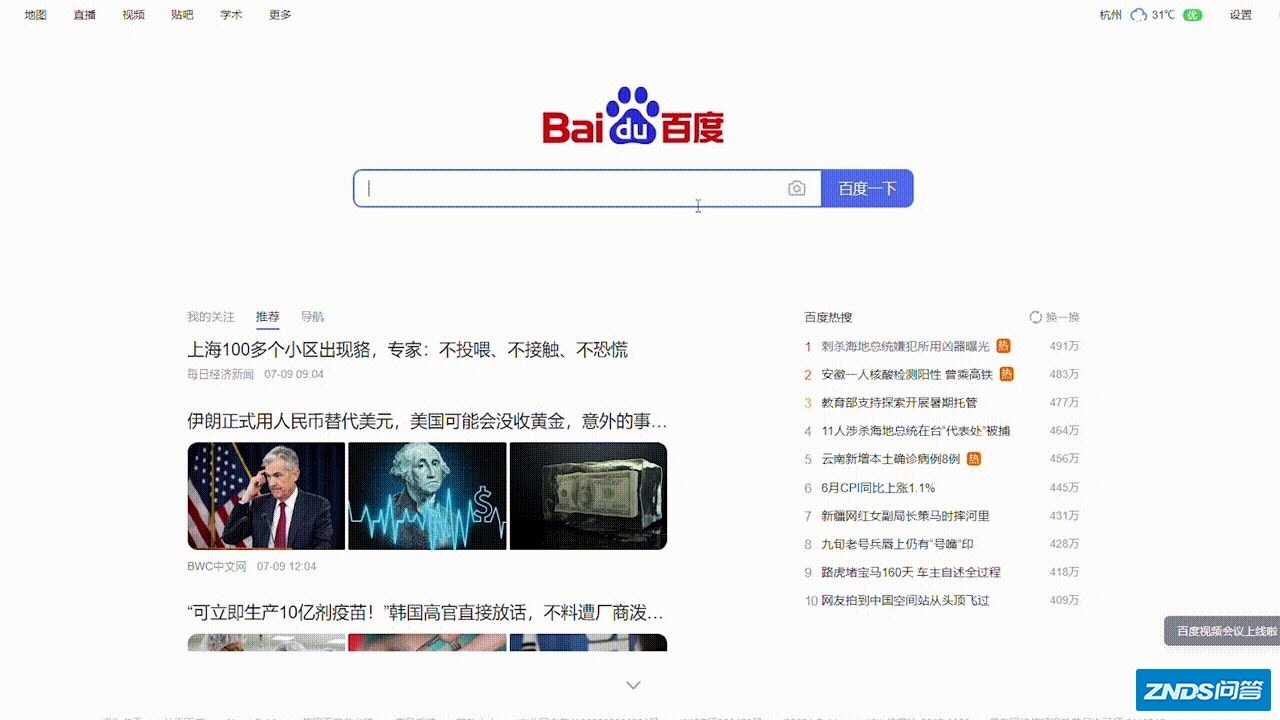Open thumbnail of dollar bills in ice
The height and width of the screenshot is (720, 1280).
click(588, 496)
